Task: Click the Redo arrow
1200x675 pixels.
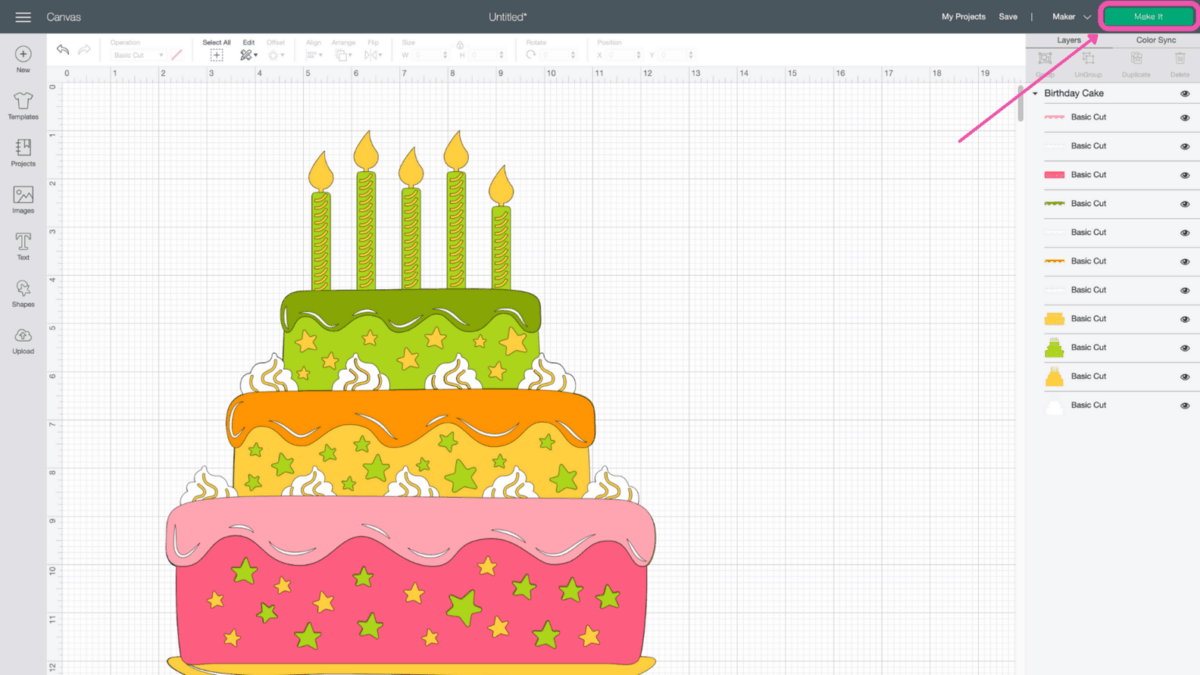Action: [x=85, y=50]
